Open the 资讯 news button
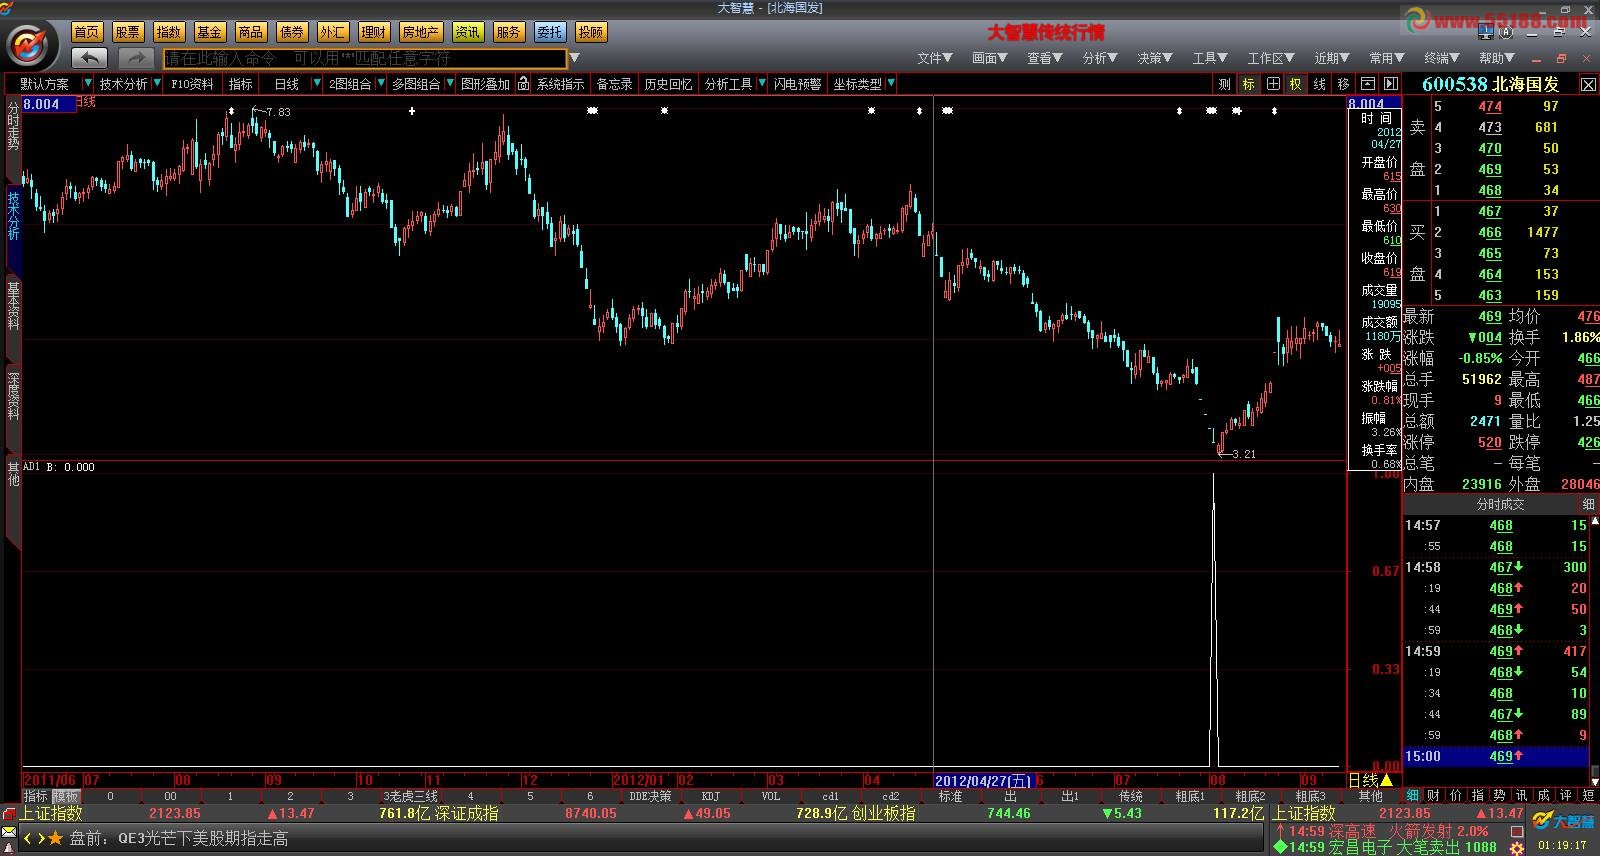The image size is (1600, 856). (x=467, y=32)
